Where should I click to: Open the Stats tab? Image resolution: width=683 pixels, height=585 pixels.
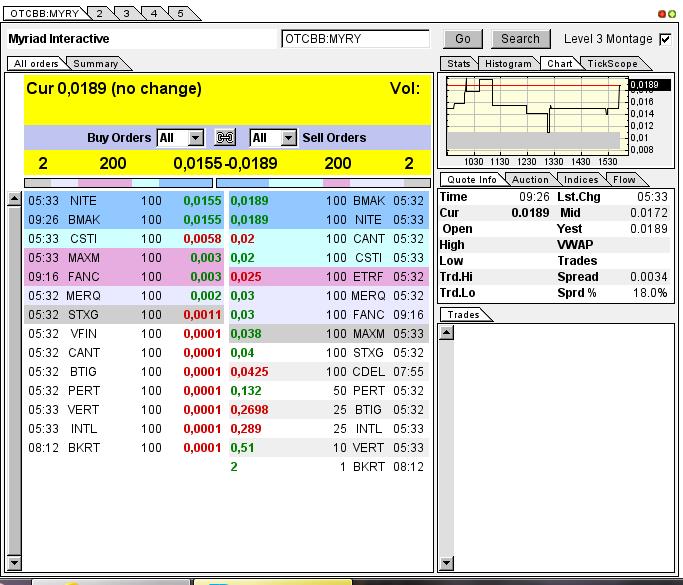pyautogui.click(x=459, y=64)
